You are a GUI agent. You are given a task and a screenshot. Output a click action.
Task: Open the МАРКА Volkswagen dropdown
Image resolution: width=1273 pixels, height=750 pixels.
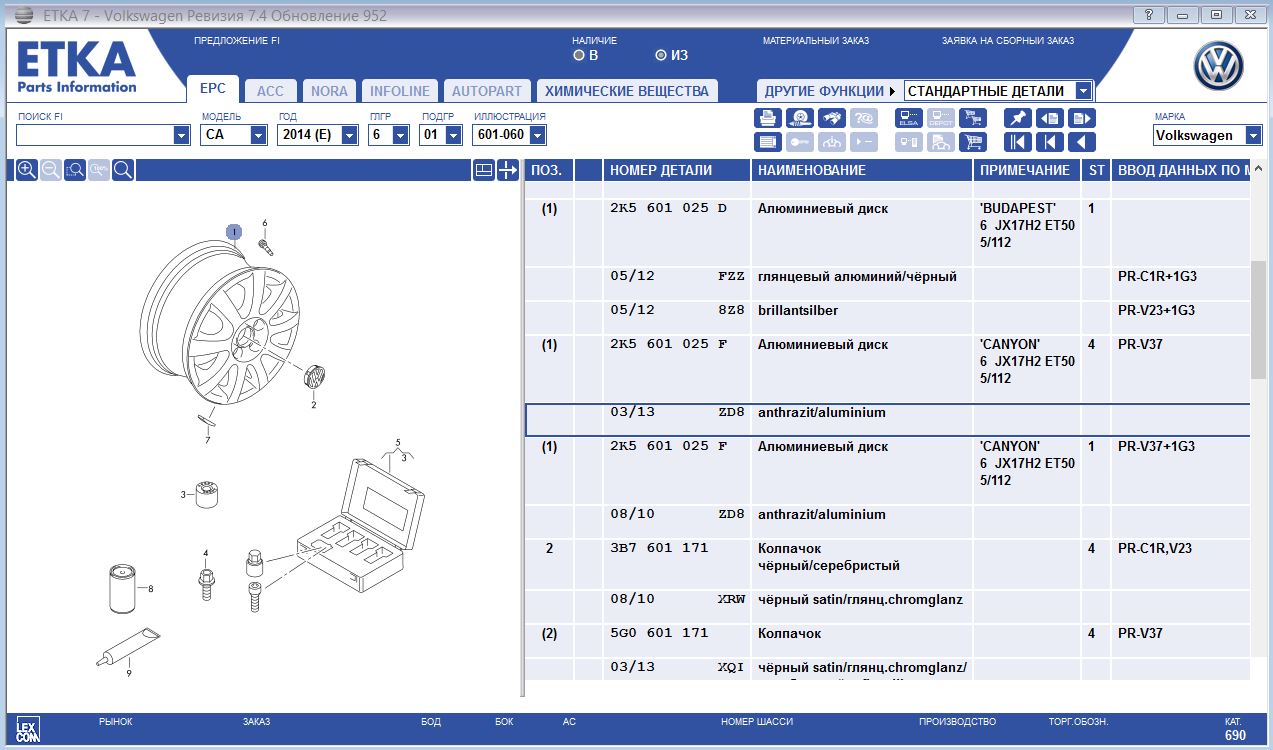click(1253, 135)
